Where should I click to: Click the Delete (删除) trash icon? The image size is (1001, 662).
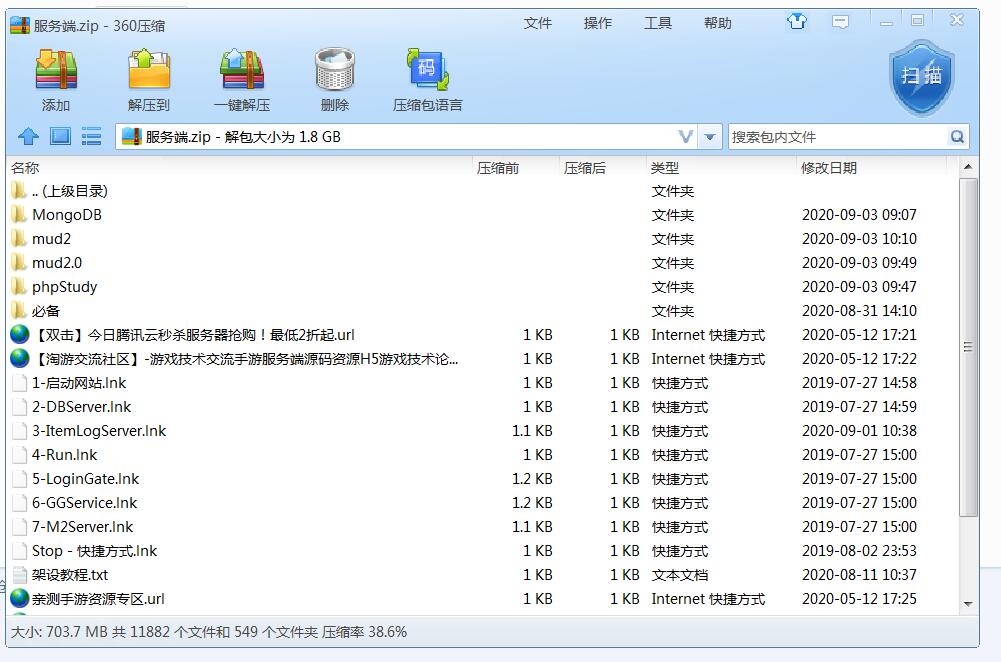tap(334, 72)
